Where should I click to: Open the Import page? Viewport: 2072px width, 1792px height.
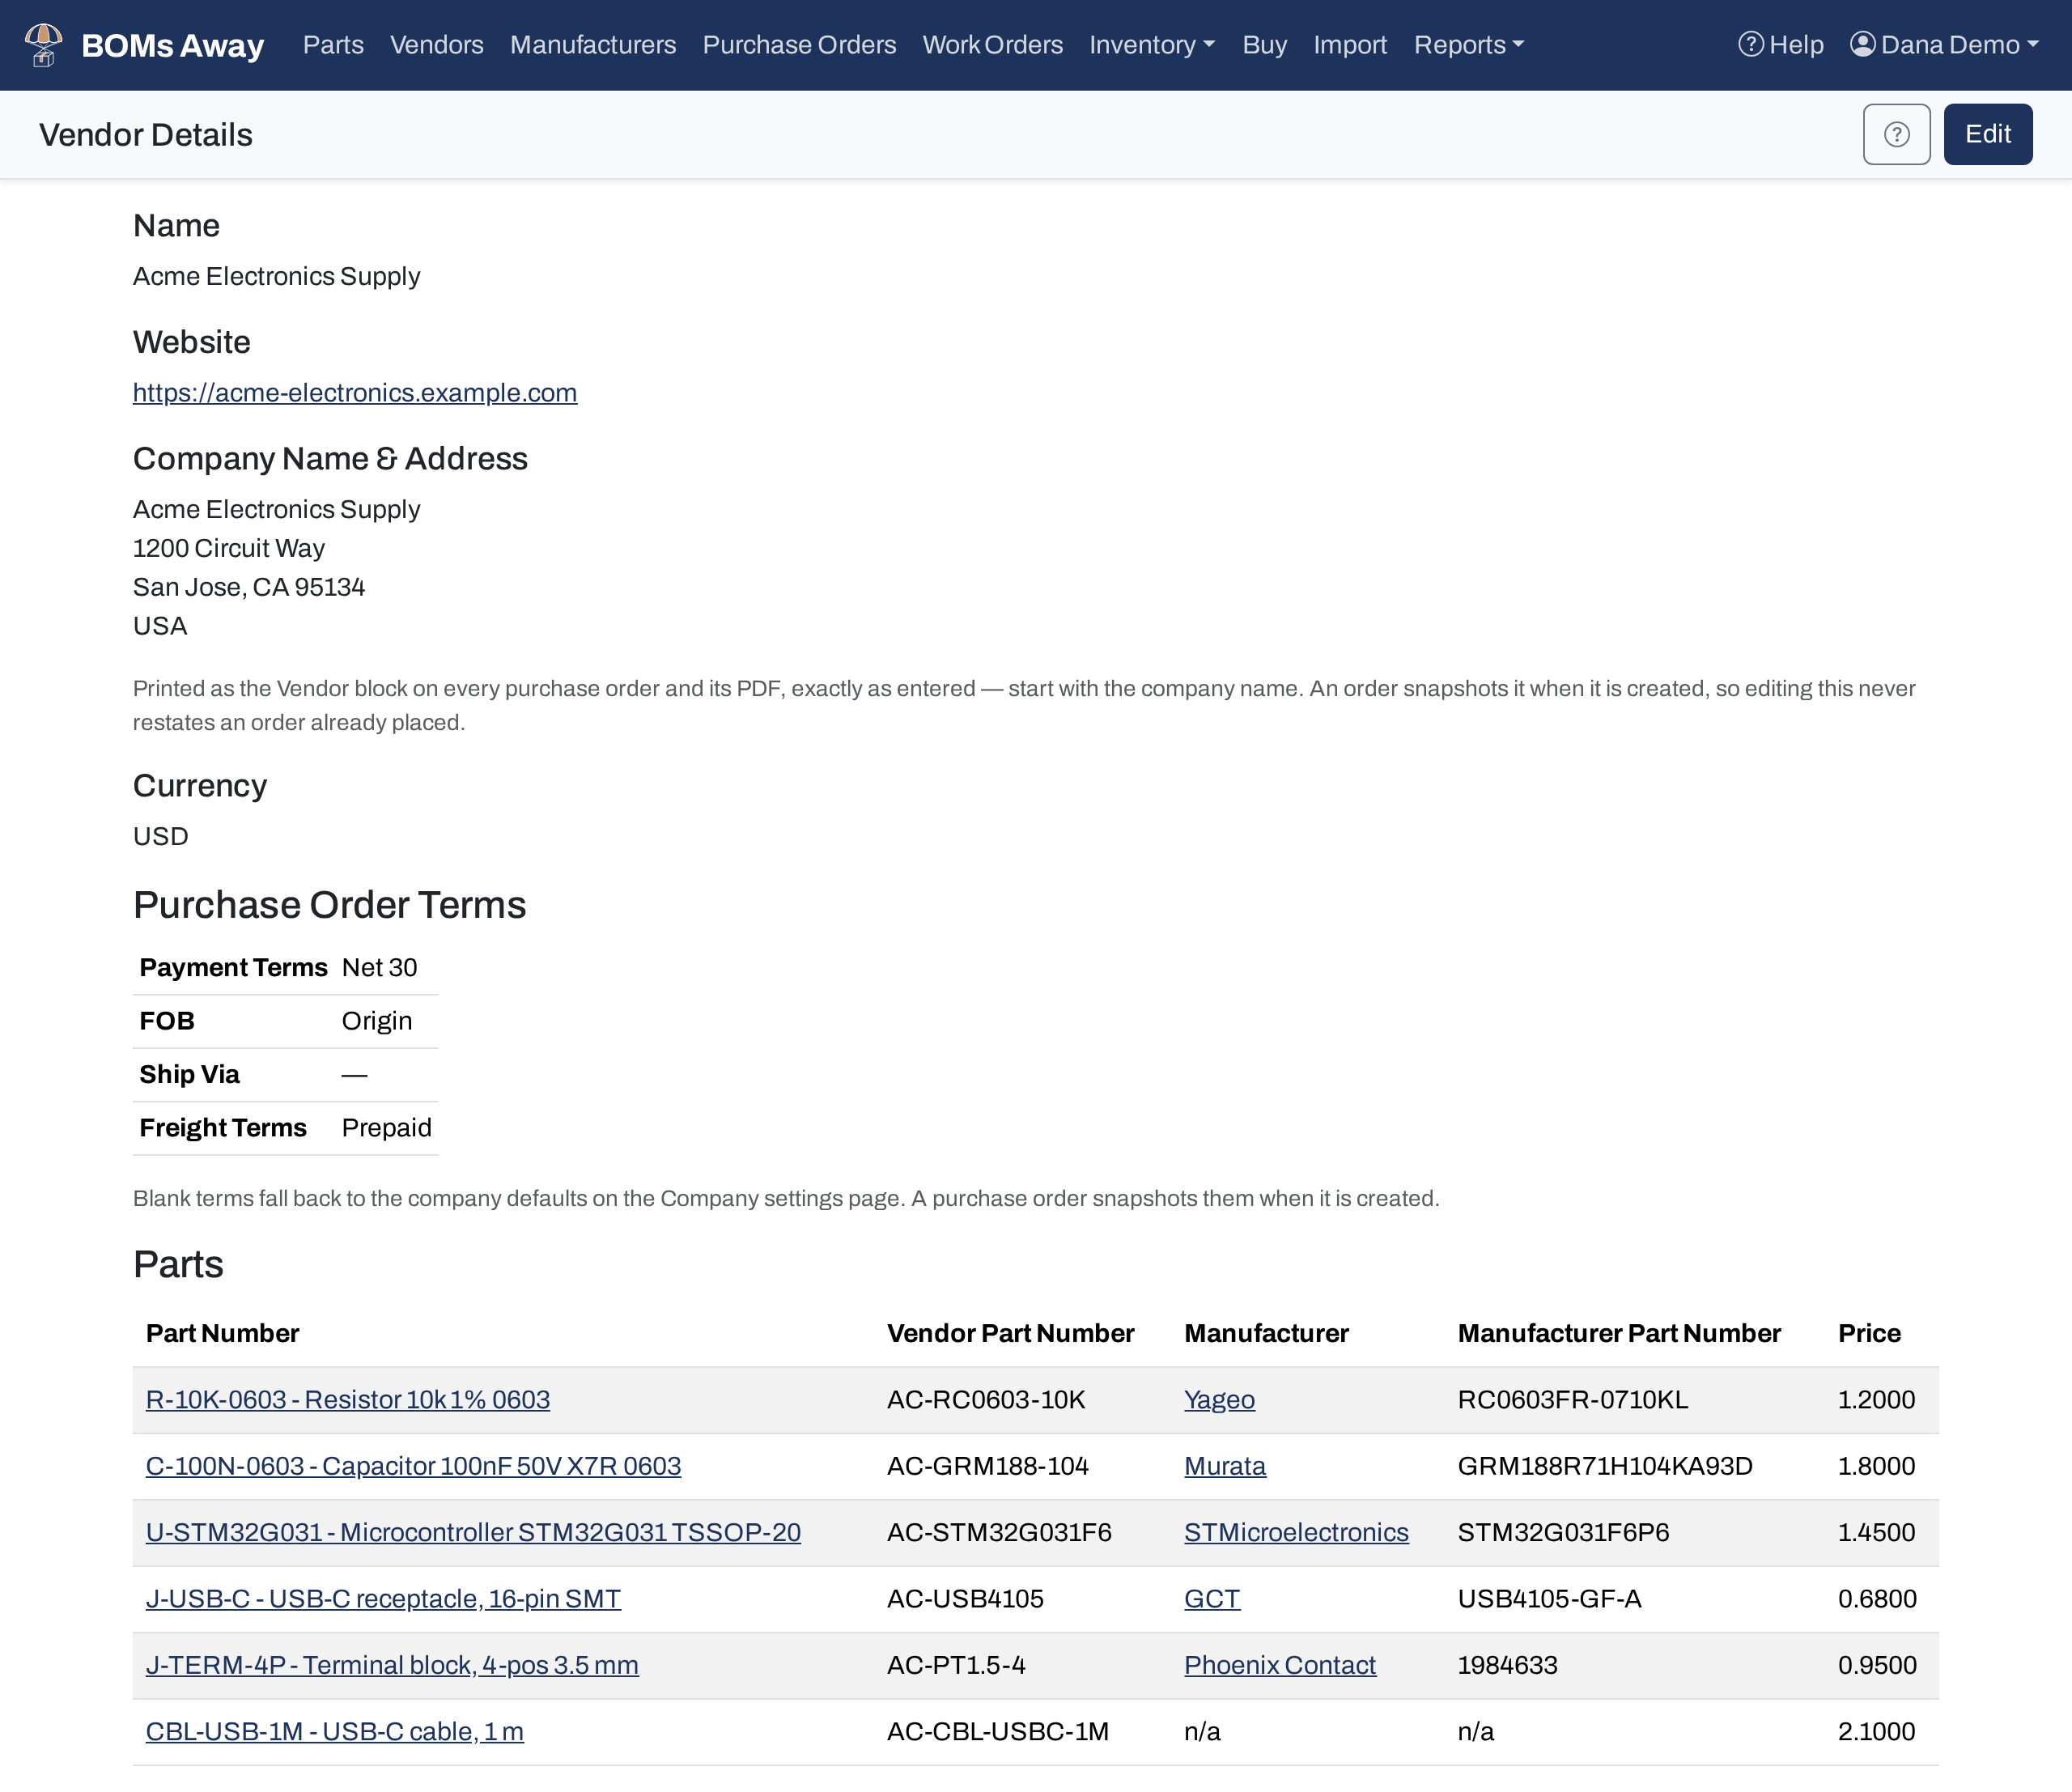(x=1350, y=45)
